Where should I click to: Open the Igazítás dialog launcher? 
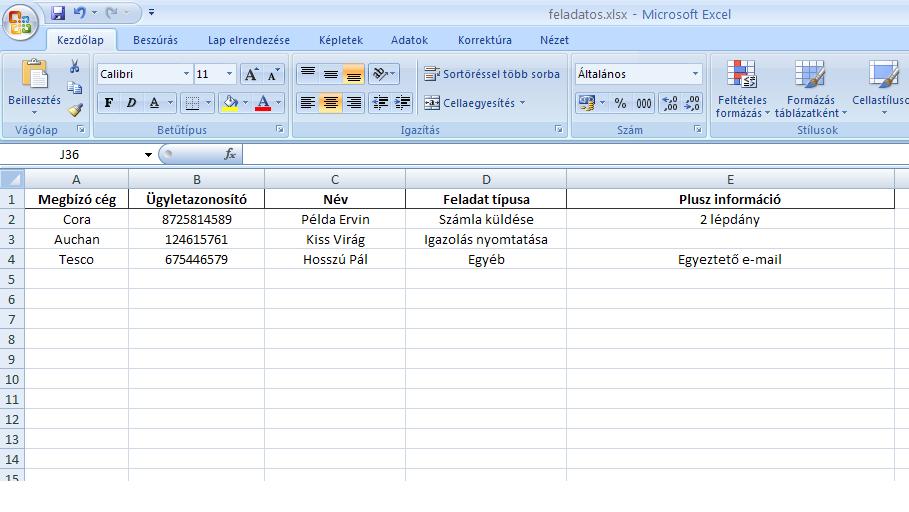click(x=559, y=129)
